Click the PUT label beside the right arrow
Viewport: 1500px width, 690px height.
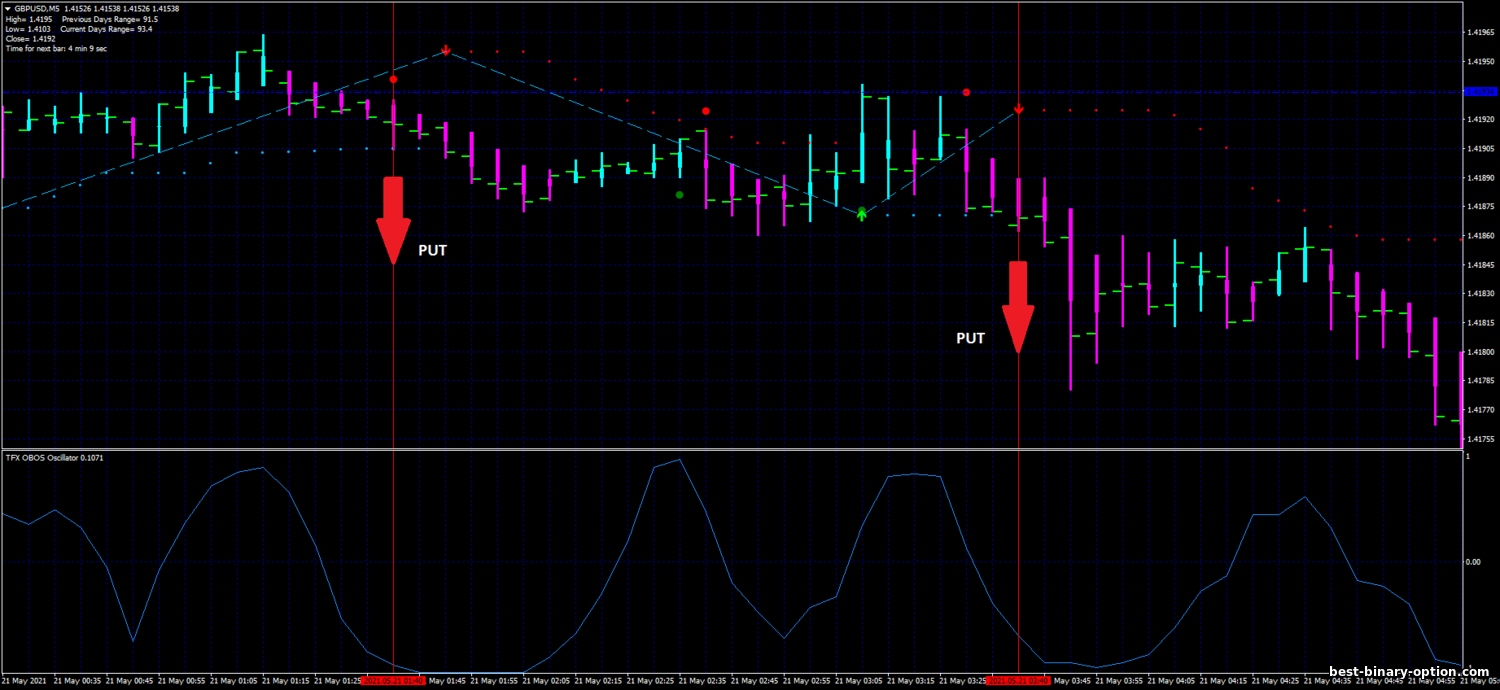pyautogui.click(x=970, y=338)
